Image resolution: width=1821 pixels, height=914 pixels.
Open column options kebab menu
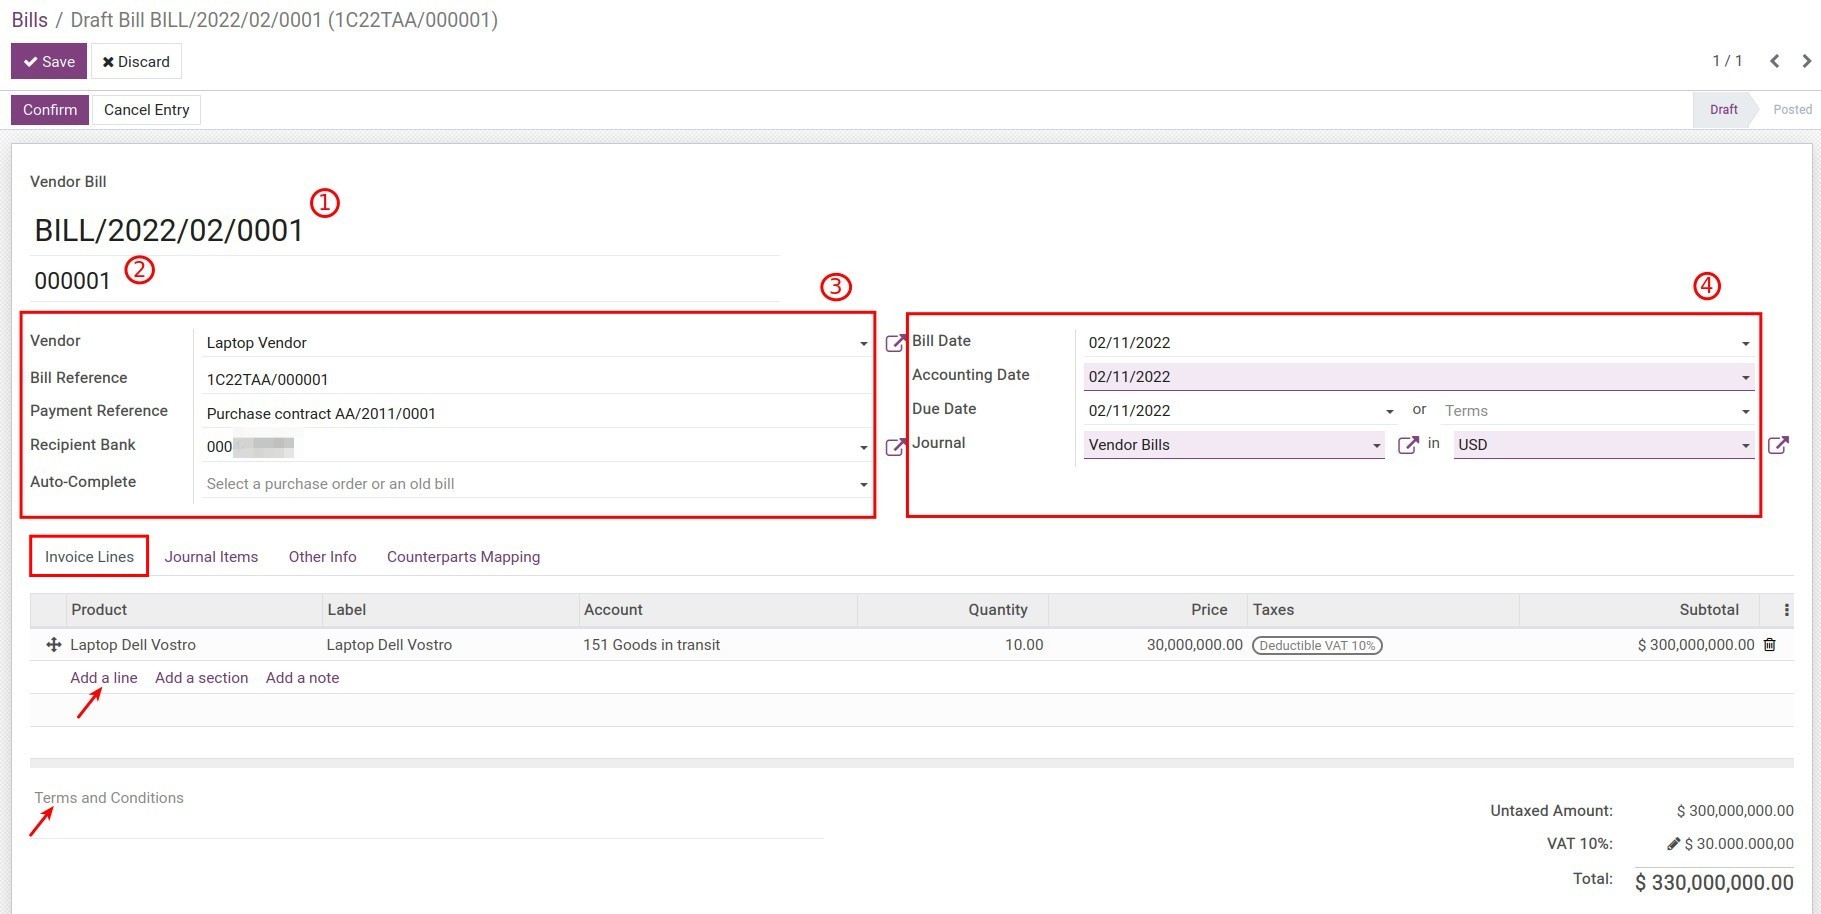pyautogui.click(x=1786, y=610)
